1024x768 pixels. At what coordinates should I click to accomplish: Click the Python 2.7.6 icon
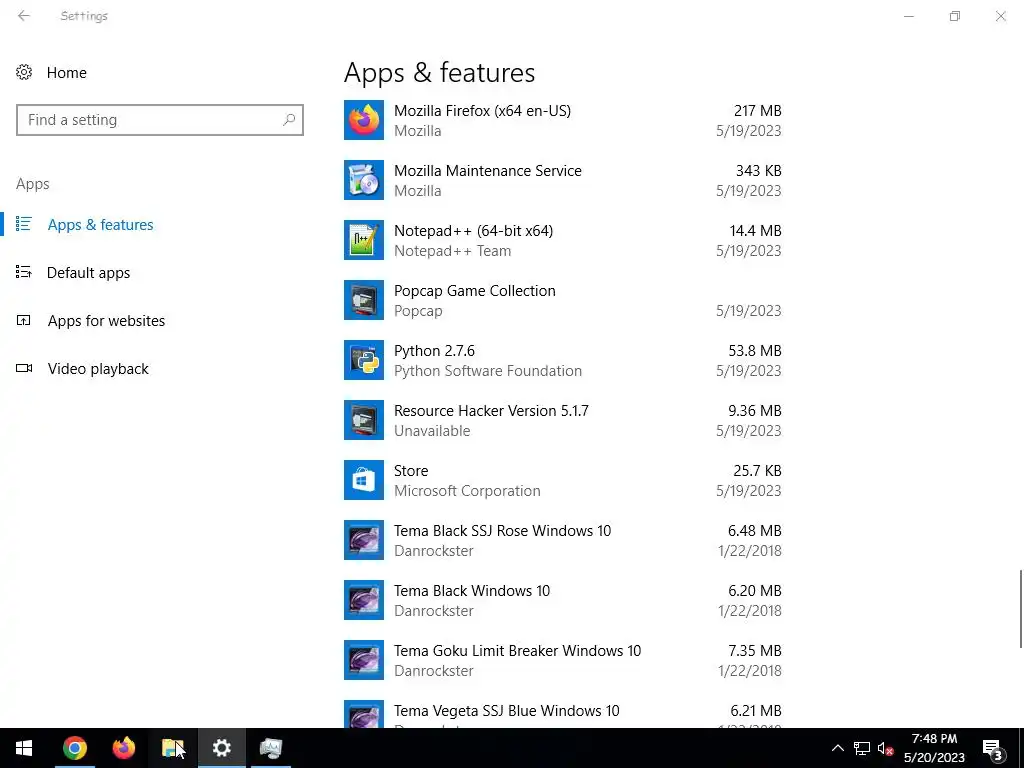tap(364, 360)
